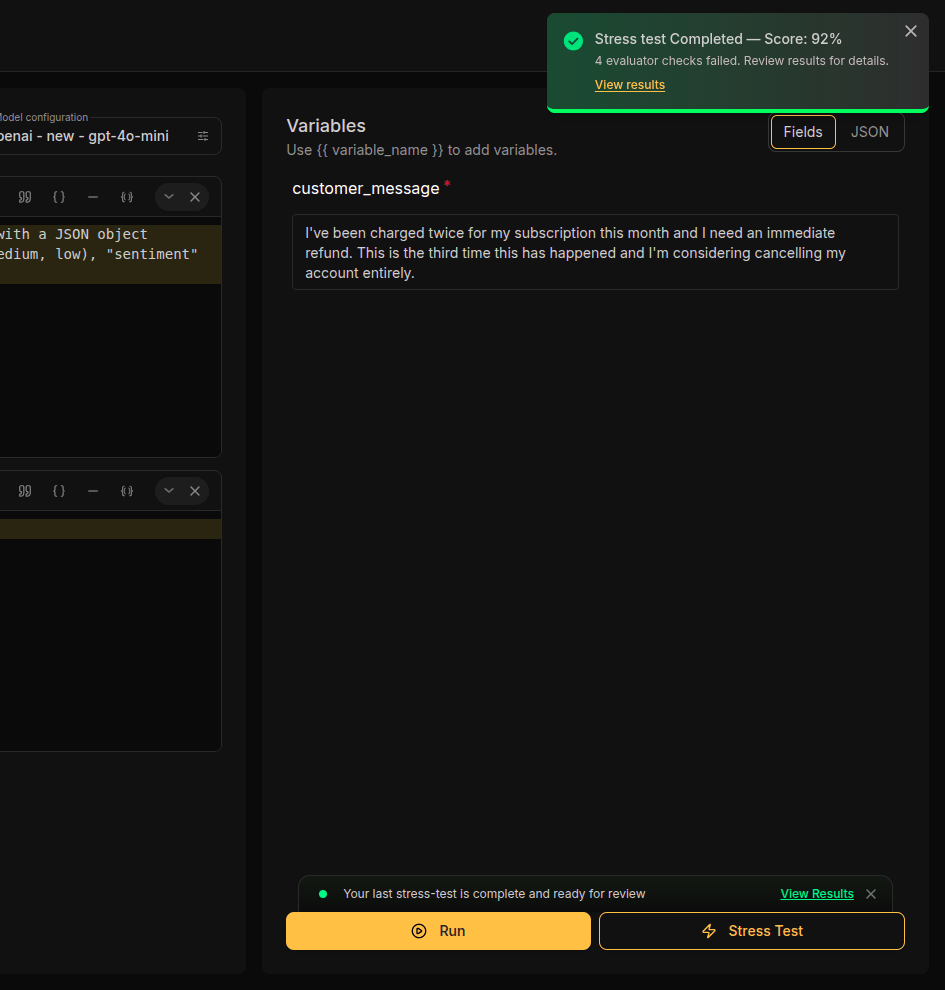Screen dimensions: 945x990
Task: Click the first message prompt text editor
Action: click(x=110, y=337)
